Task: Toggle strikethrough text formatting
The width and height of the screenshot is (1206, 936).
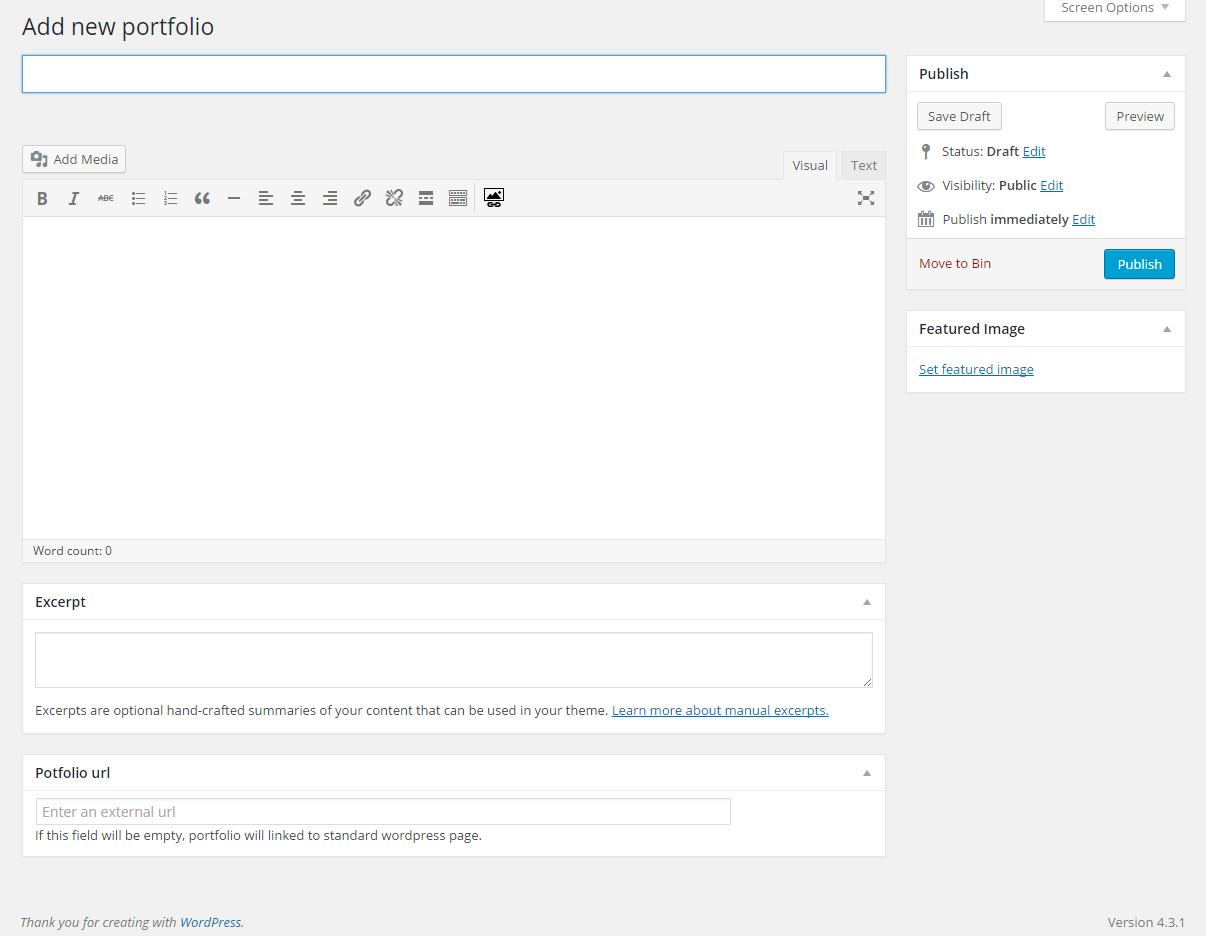Action: 106,198
